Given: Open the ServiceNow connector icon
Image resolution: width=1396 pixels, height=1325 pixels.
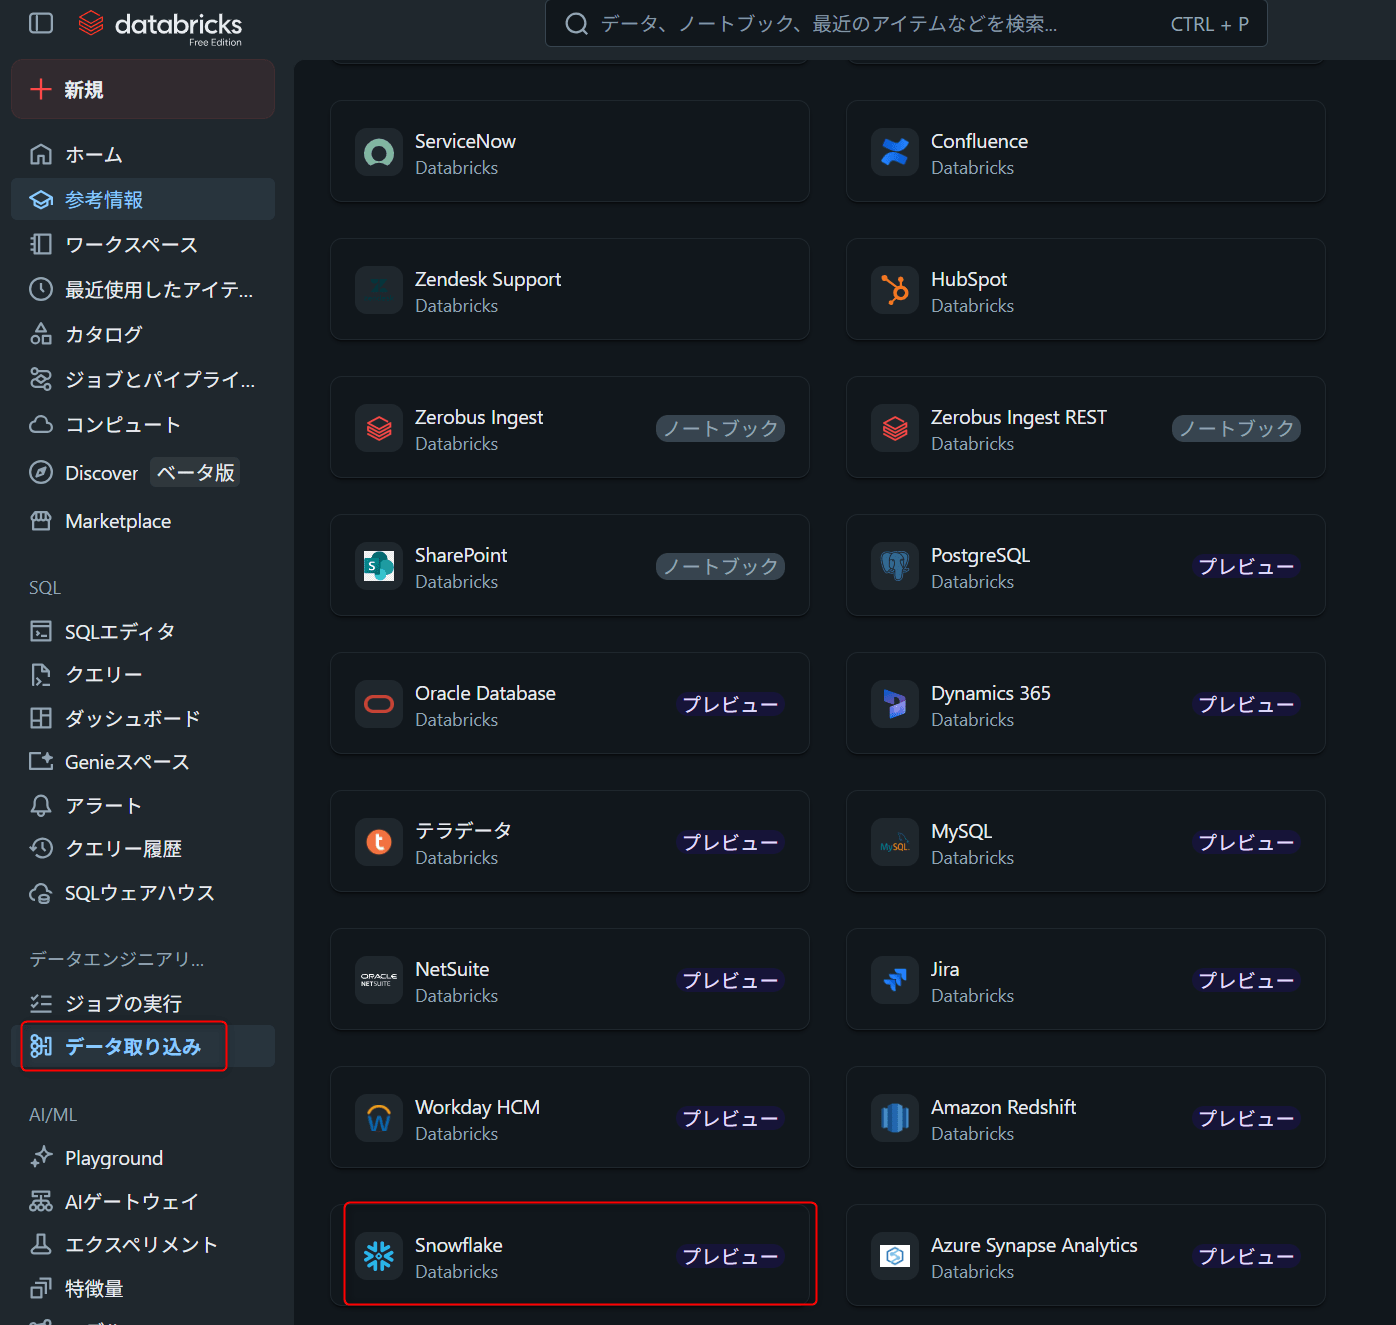Looking at the screenshot, I should point(379,153).
